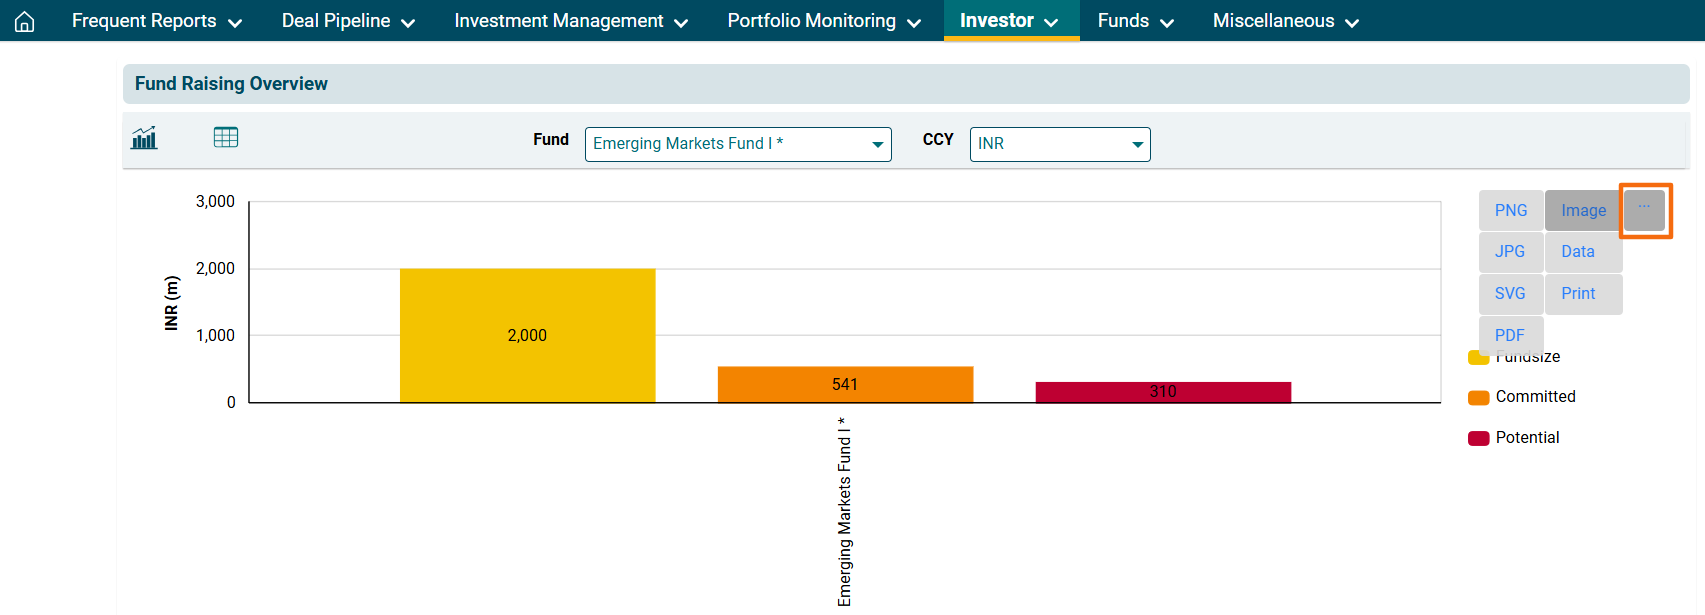The height and width of the screenshot is (615, 1705).
Task: Open the Investment Management menu
Action: click(570, 21)
